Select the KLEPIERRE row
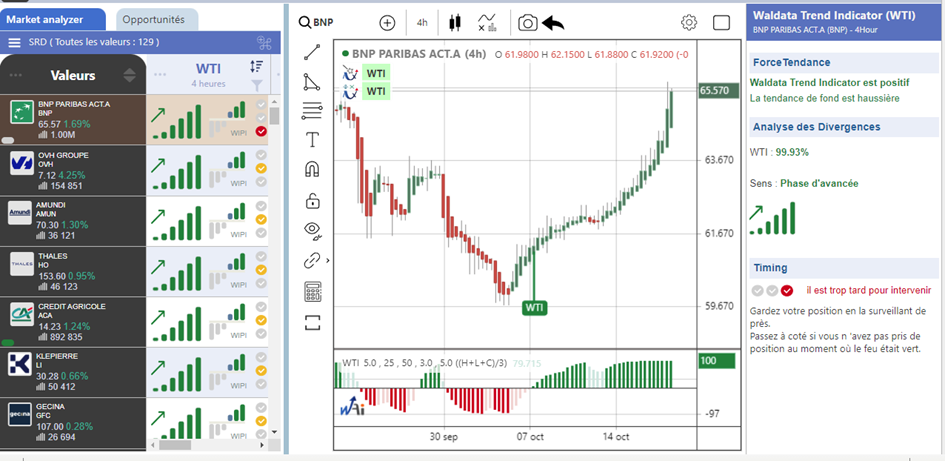The width and height of the screenshot is (945, 461). 136,372
